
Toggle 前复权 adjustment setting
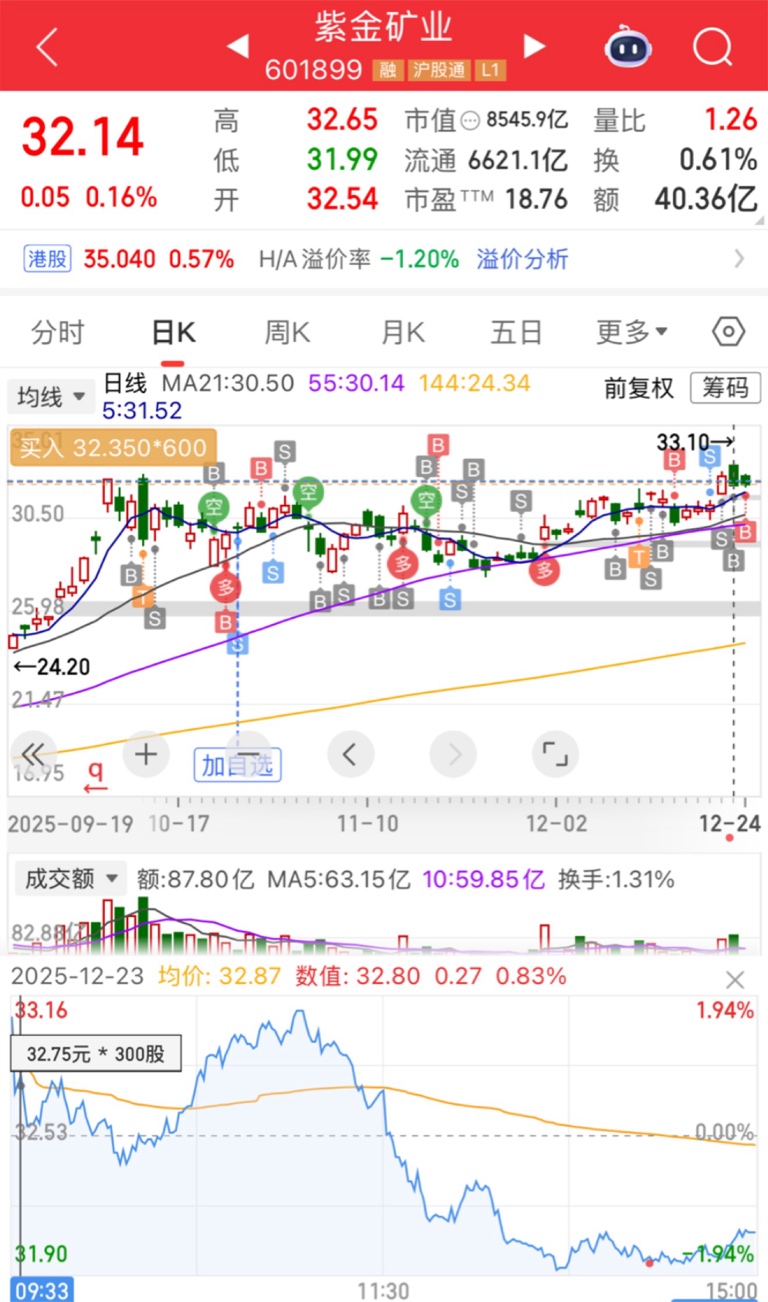click(x=639, y=388)
